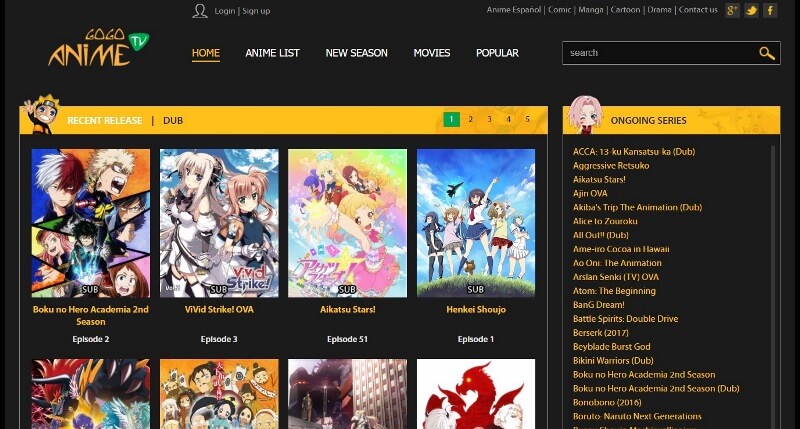This screenshot has height=429, width=800.
Task: Open the Henkei Shoujo poster thumbnail
Action: [x=476, y=223]
